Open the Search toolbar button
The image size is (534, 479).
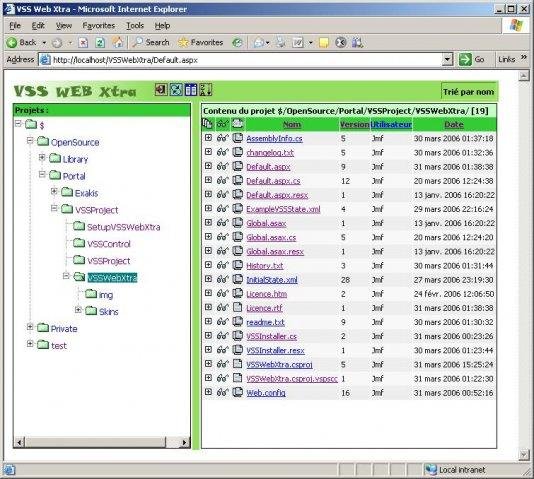(151, 42)
